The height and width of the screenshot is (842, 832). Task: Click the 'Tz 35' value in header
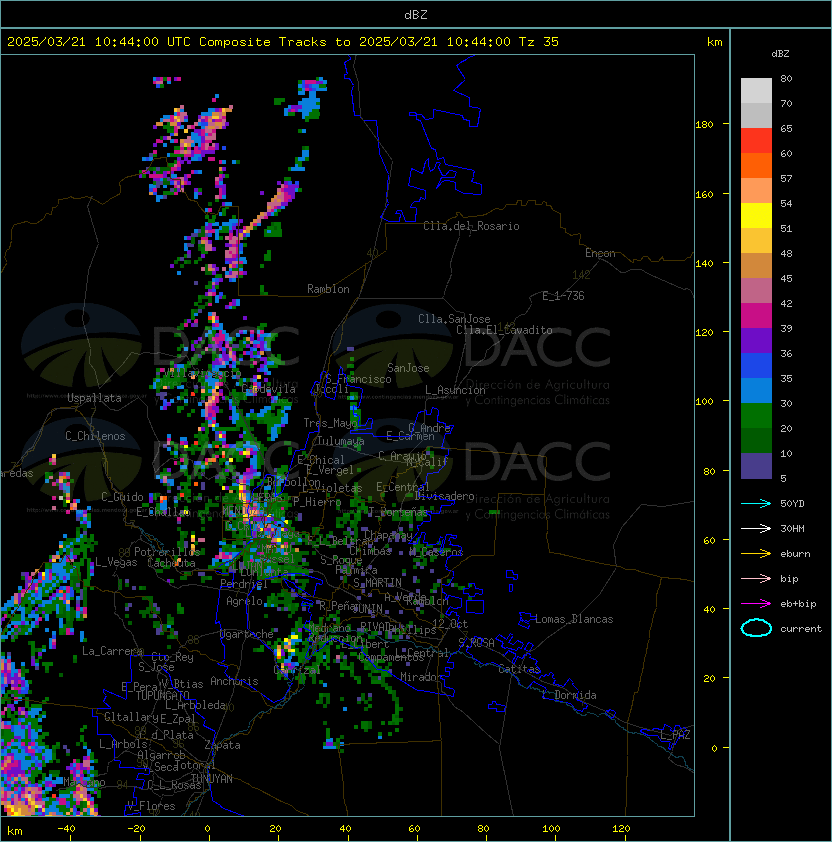[539, 42]
